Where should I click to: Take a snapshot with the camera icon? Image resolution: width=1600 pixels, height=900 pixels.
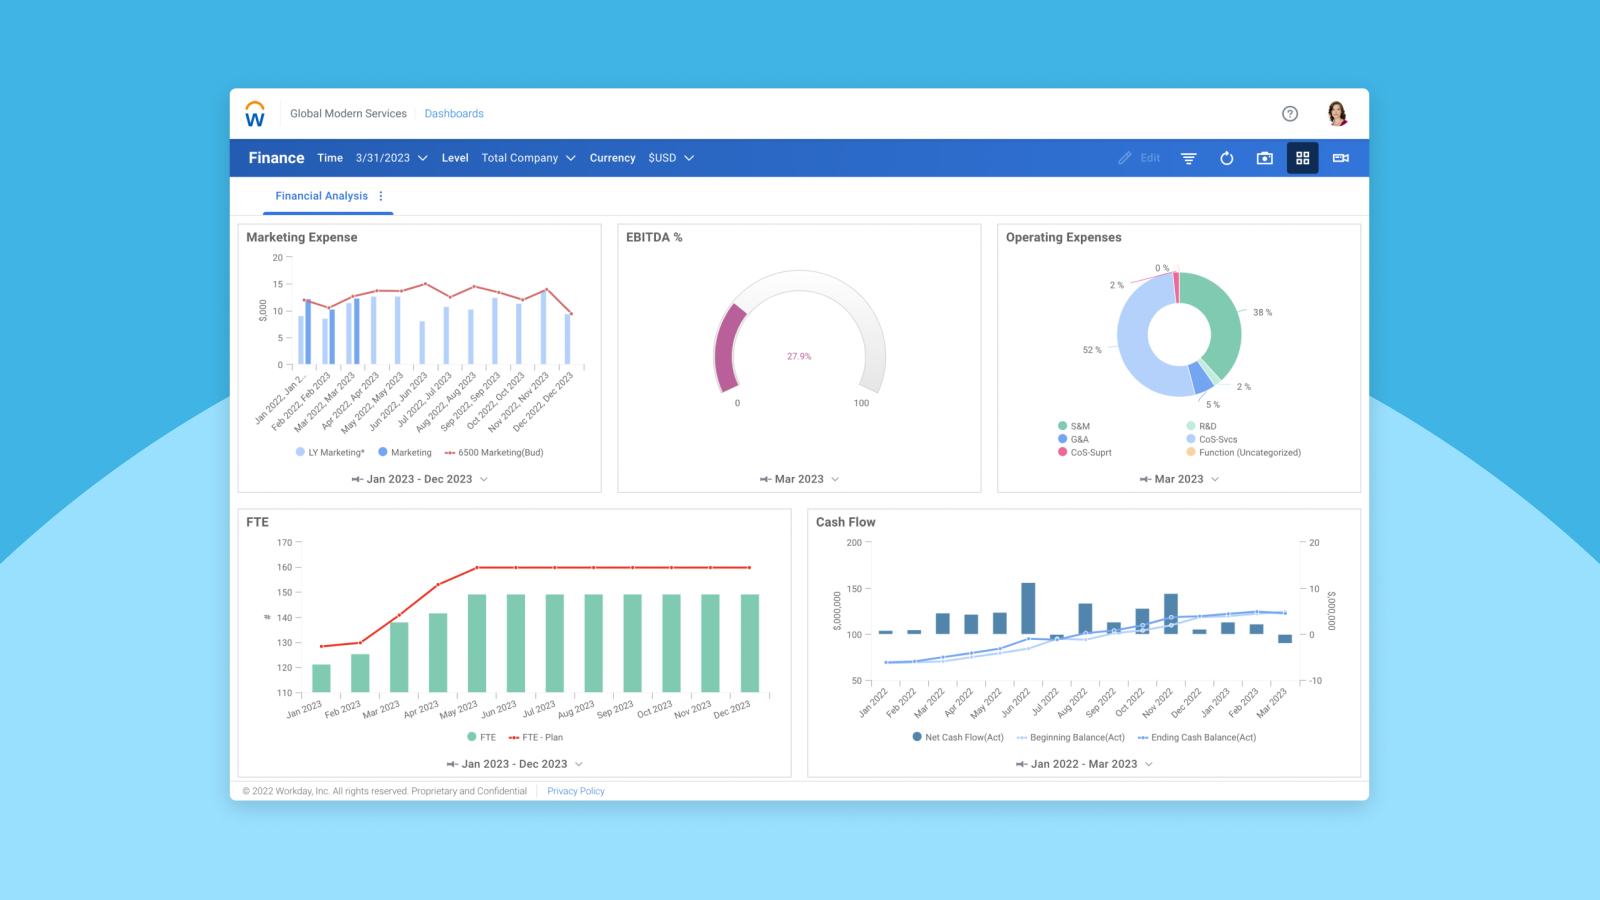[x=1264, y=158]
